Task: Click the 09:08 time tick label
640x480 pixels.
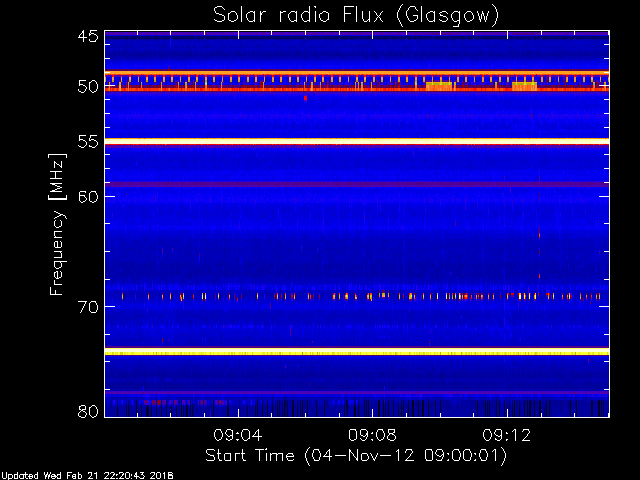Action: (372, 436)
